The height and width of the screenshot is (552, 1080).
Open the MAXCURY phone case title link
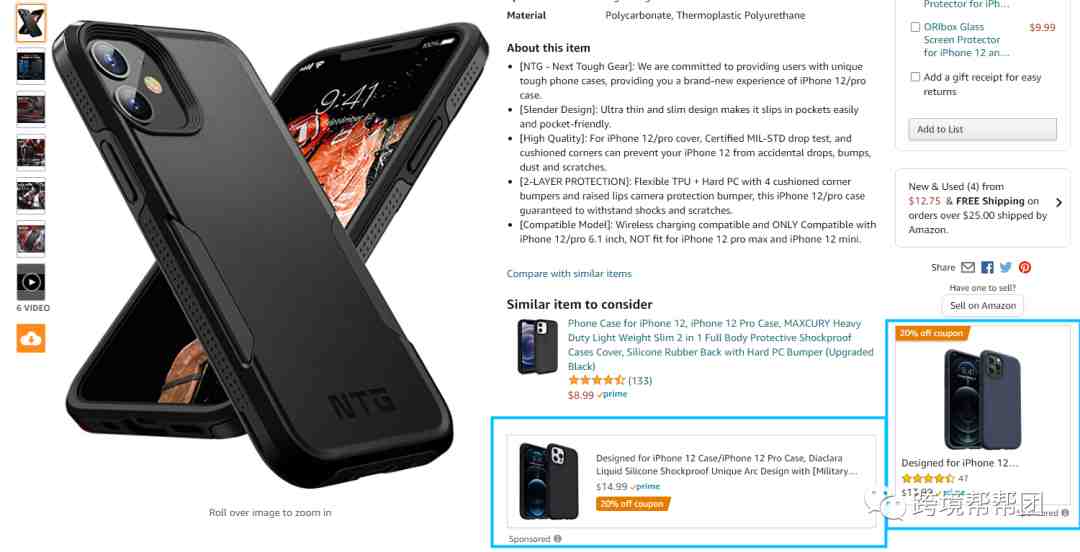coord(720,345)
